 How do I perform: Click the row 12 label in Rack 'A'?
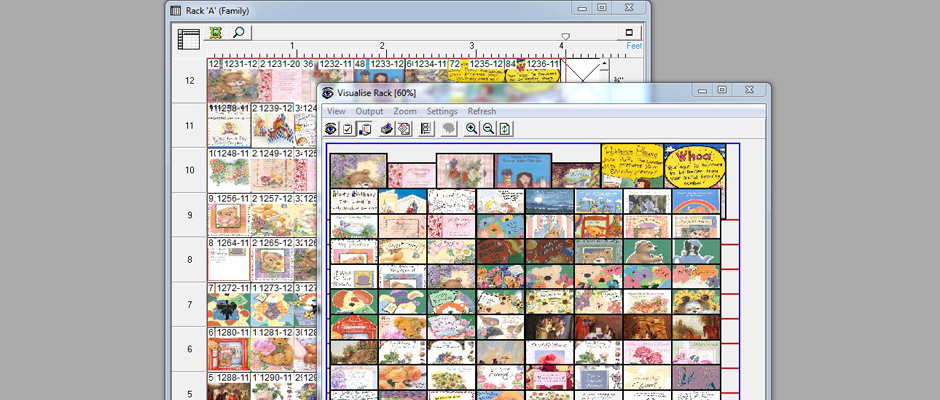(189, 80)
